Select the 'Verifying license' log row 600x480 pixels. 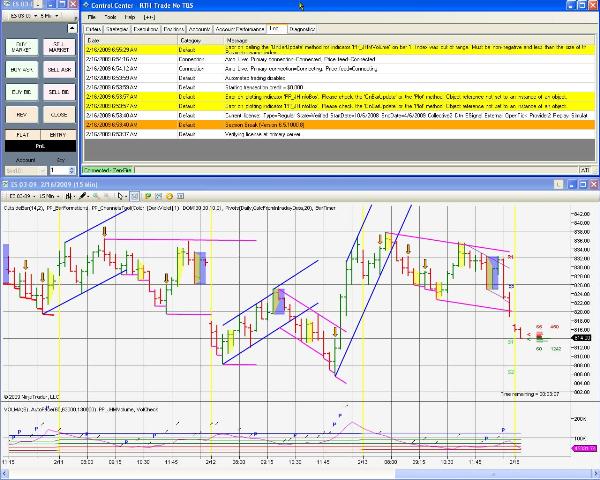point(340,134)
